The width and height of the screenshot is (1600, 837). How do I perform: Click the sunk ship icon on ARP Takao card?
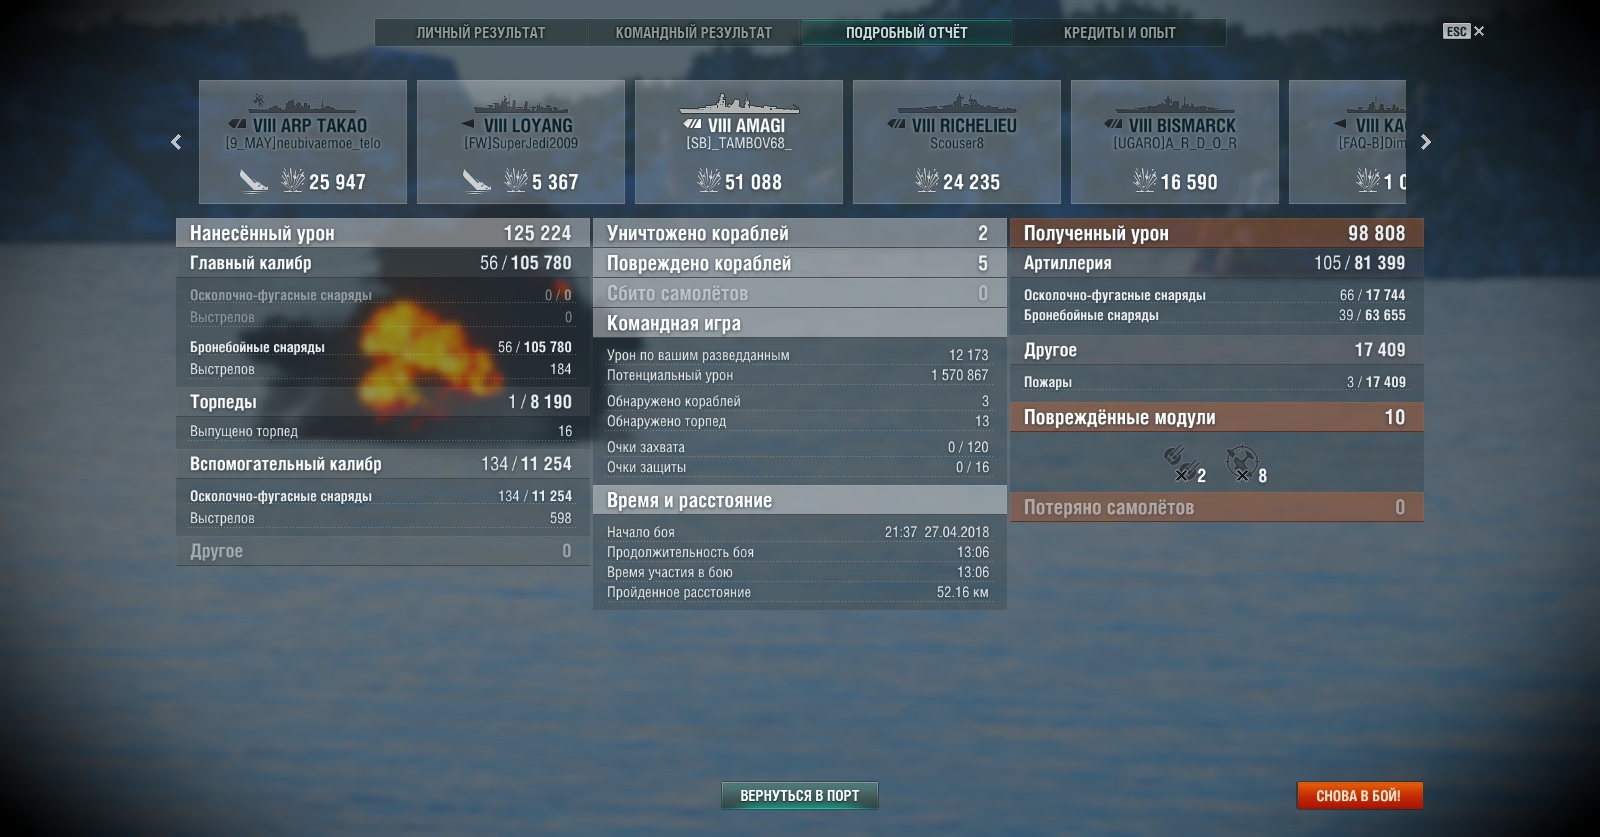pyautogui.click(x=253, y=181)
